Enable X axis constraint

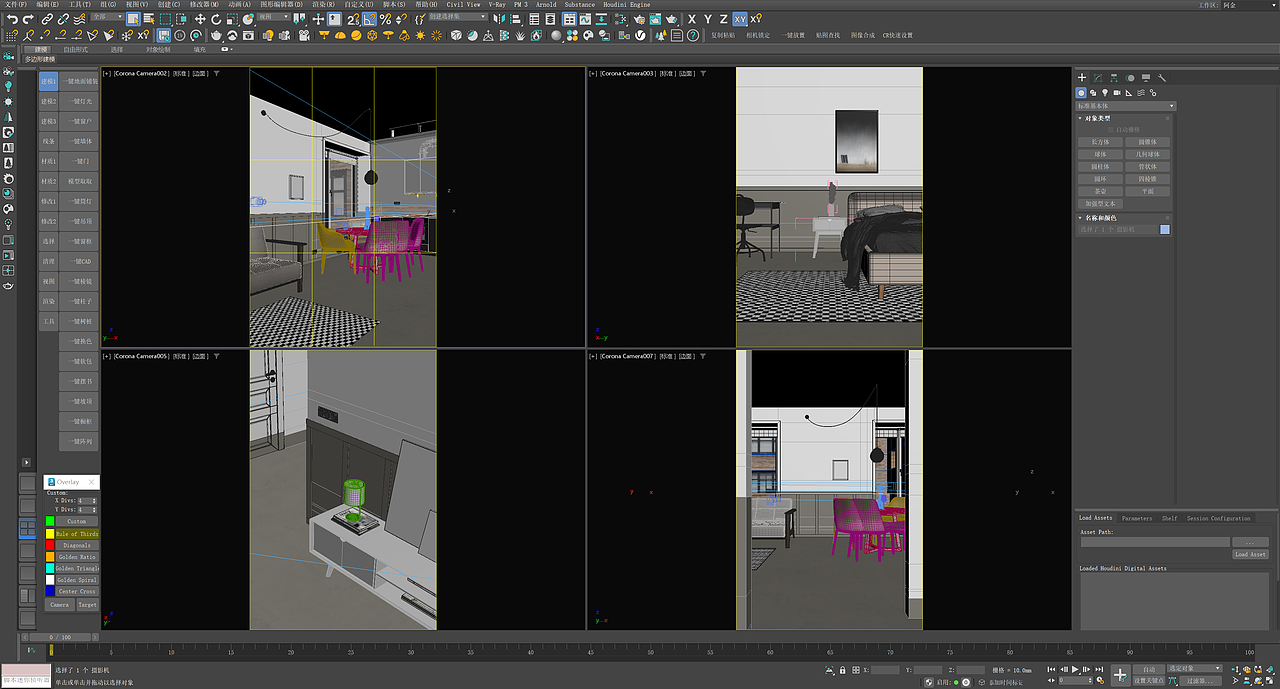[692, 18]
